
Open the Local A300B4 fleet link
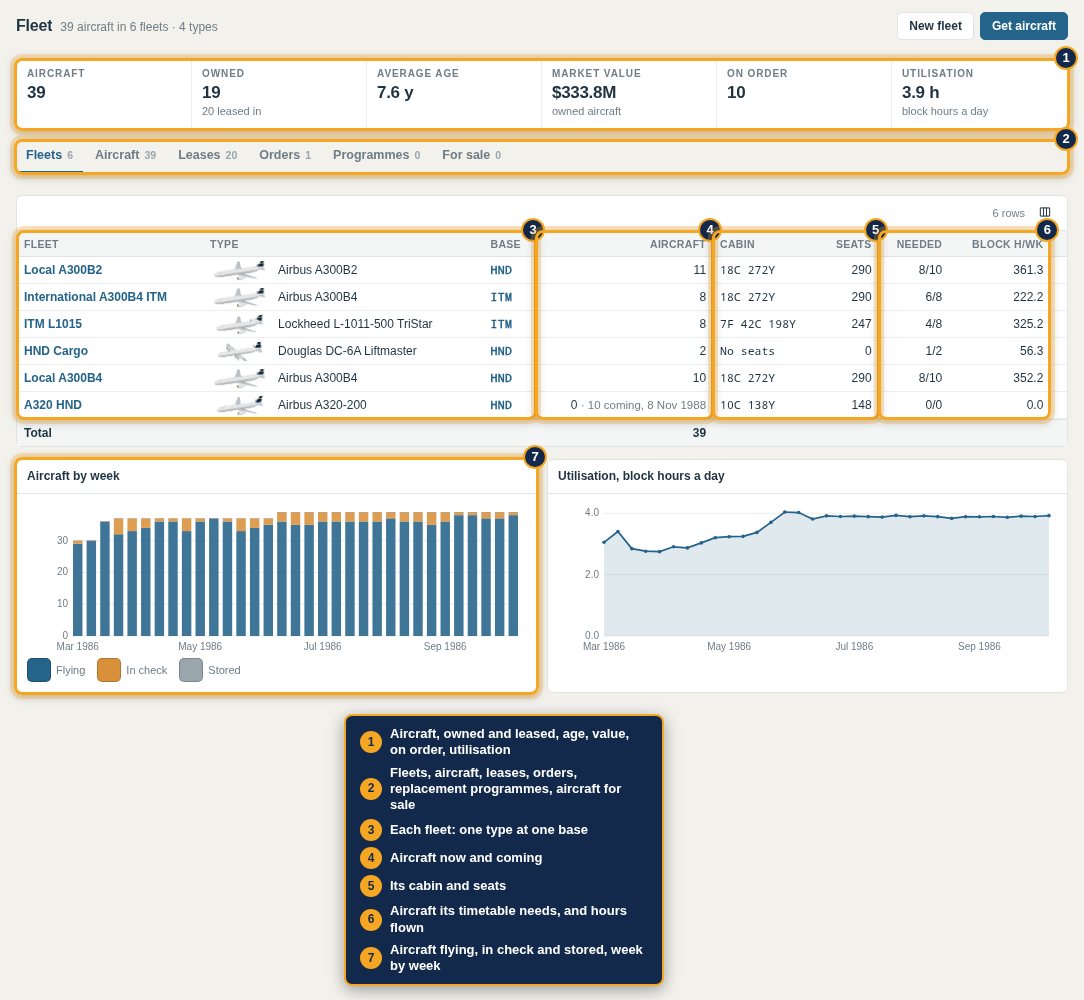click(63, 378)
